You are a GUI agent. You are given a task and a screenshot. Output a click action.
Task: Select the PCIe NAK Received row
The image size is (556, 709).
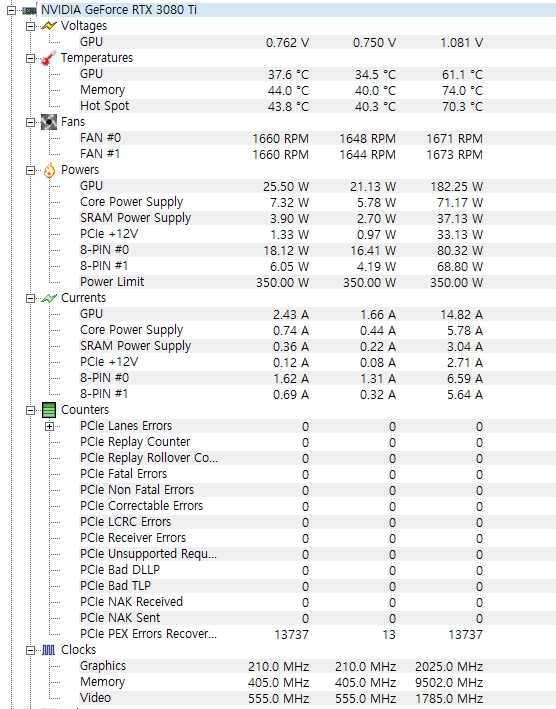coord(317,602)
